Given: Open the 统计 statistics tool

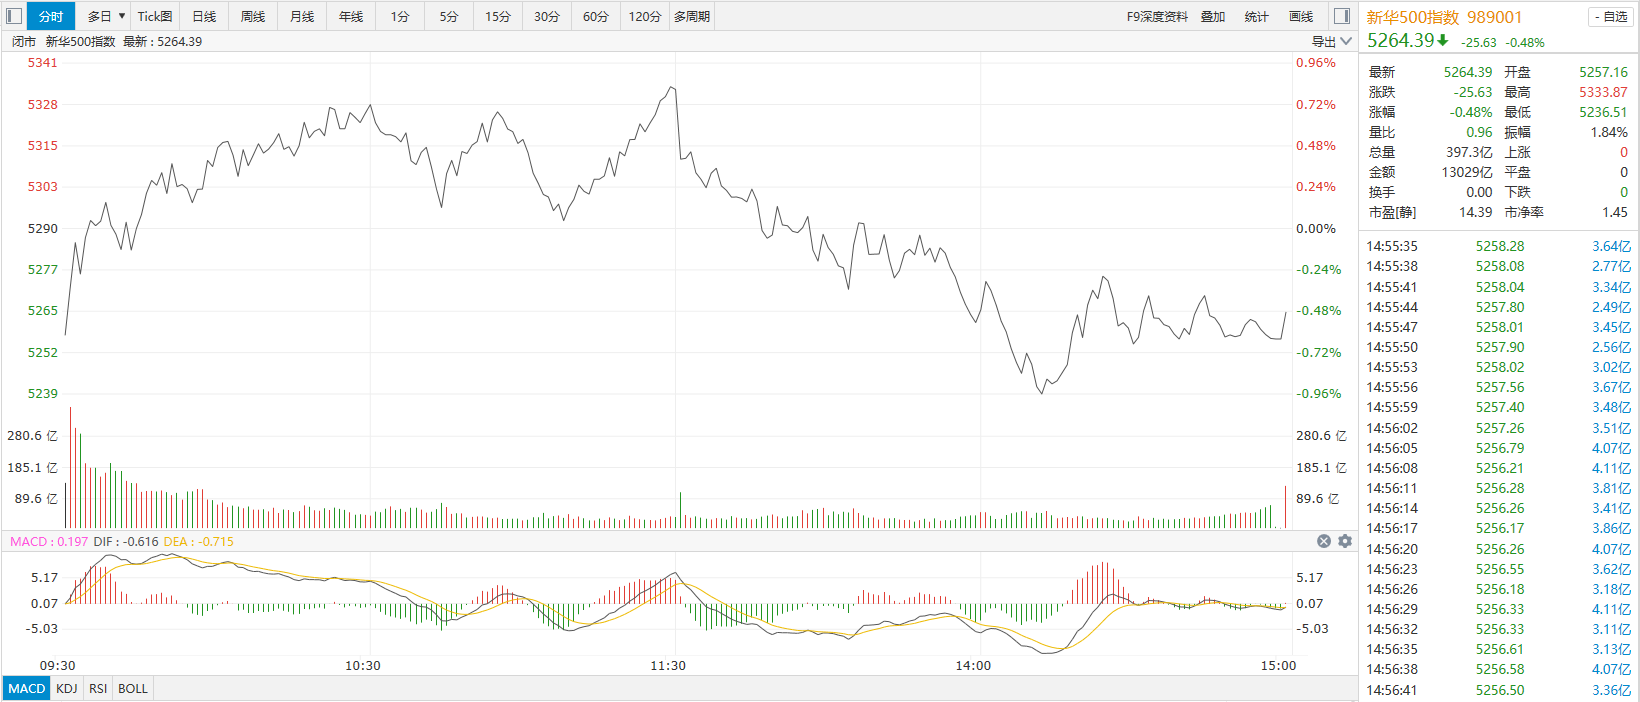Looking at the screenshot, I should [x=1257, y=16].
